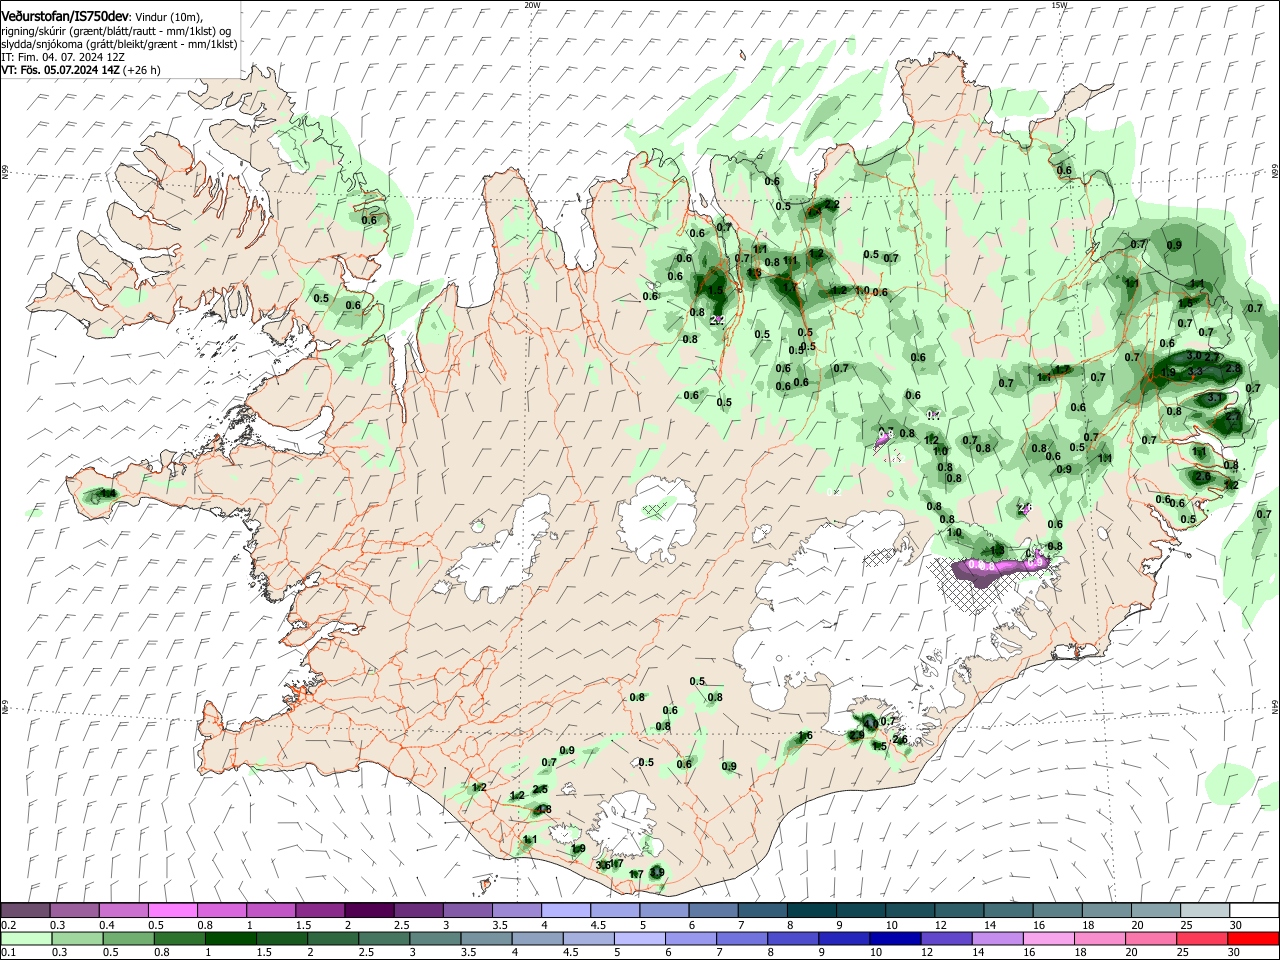Click the violet 12 rain legend swatch

click(945, 938)
